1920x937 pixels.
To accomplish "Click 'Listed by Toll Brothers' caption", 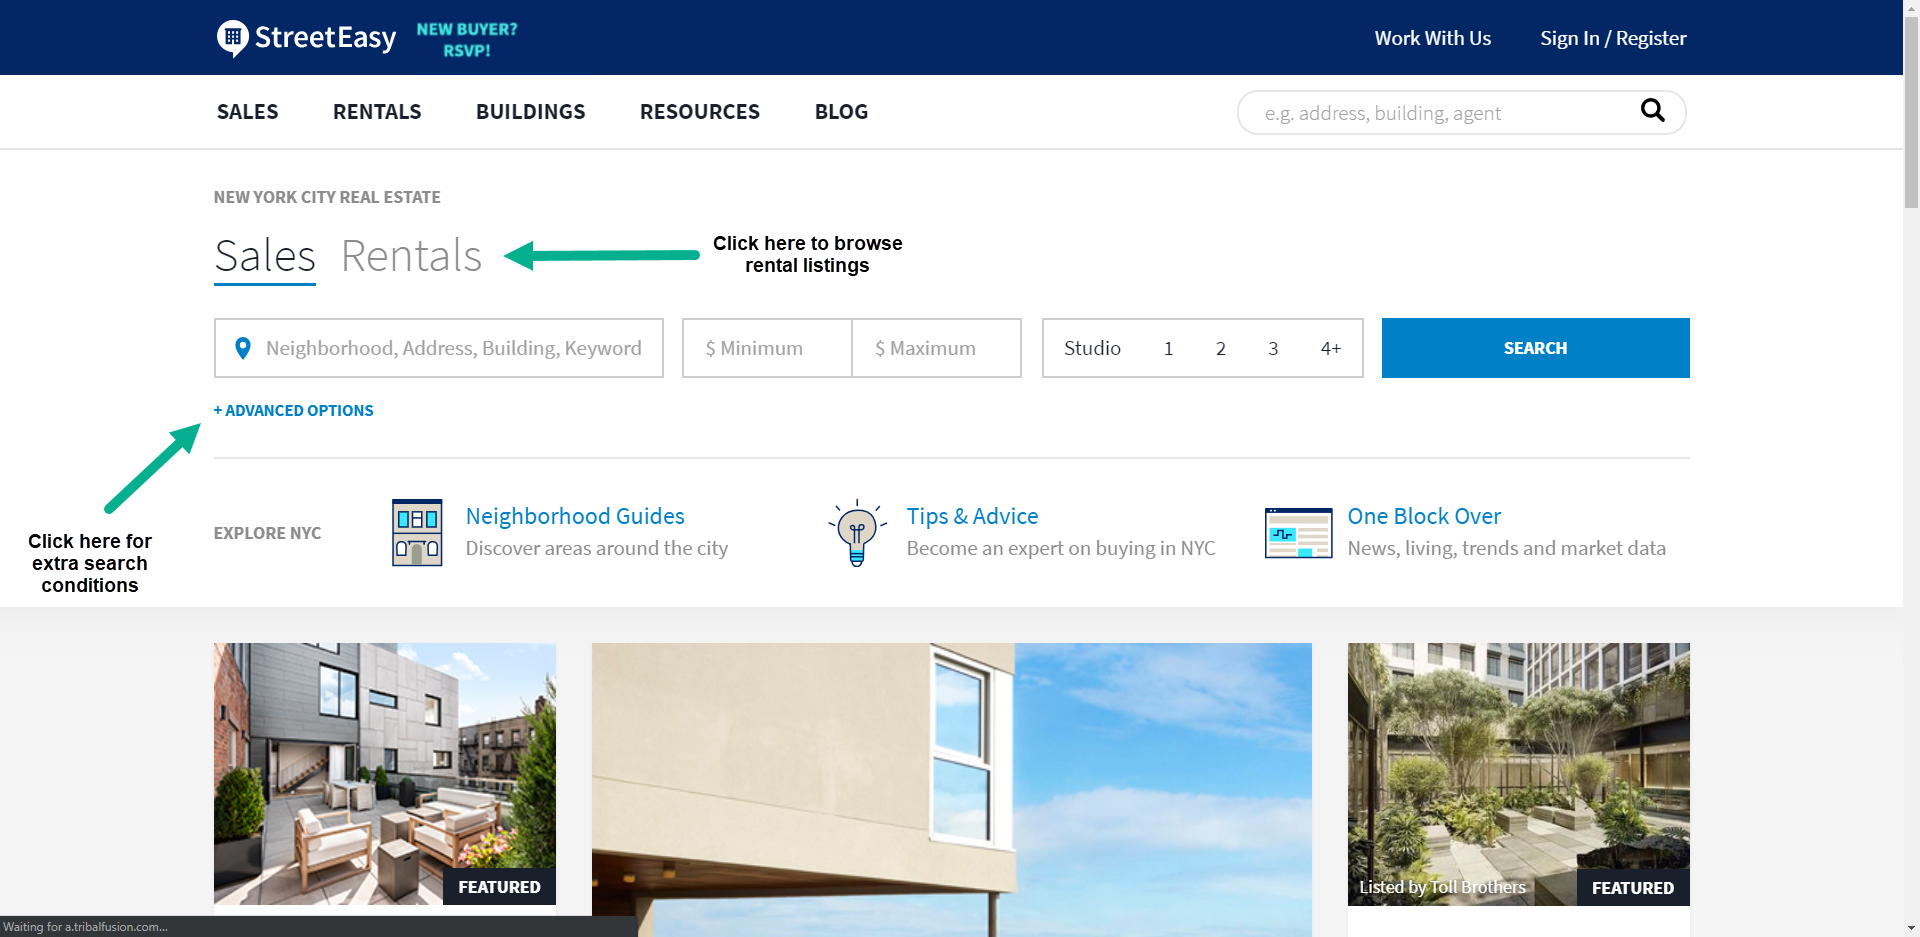I will point(1442,887).
